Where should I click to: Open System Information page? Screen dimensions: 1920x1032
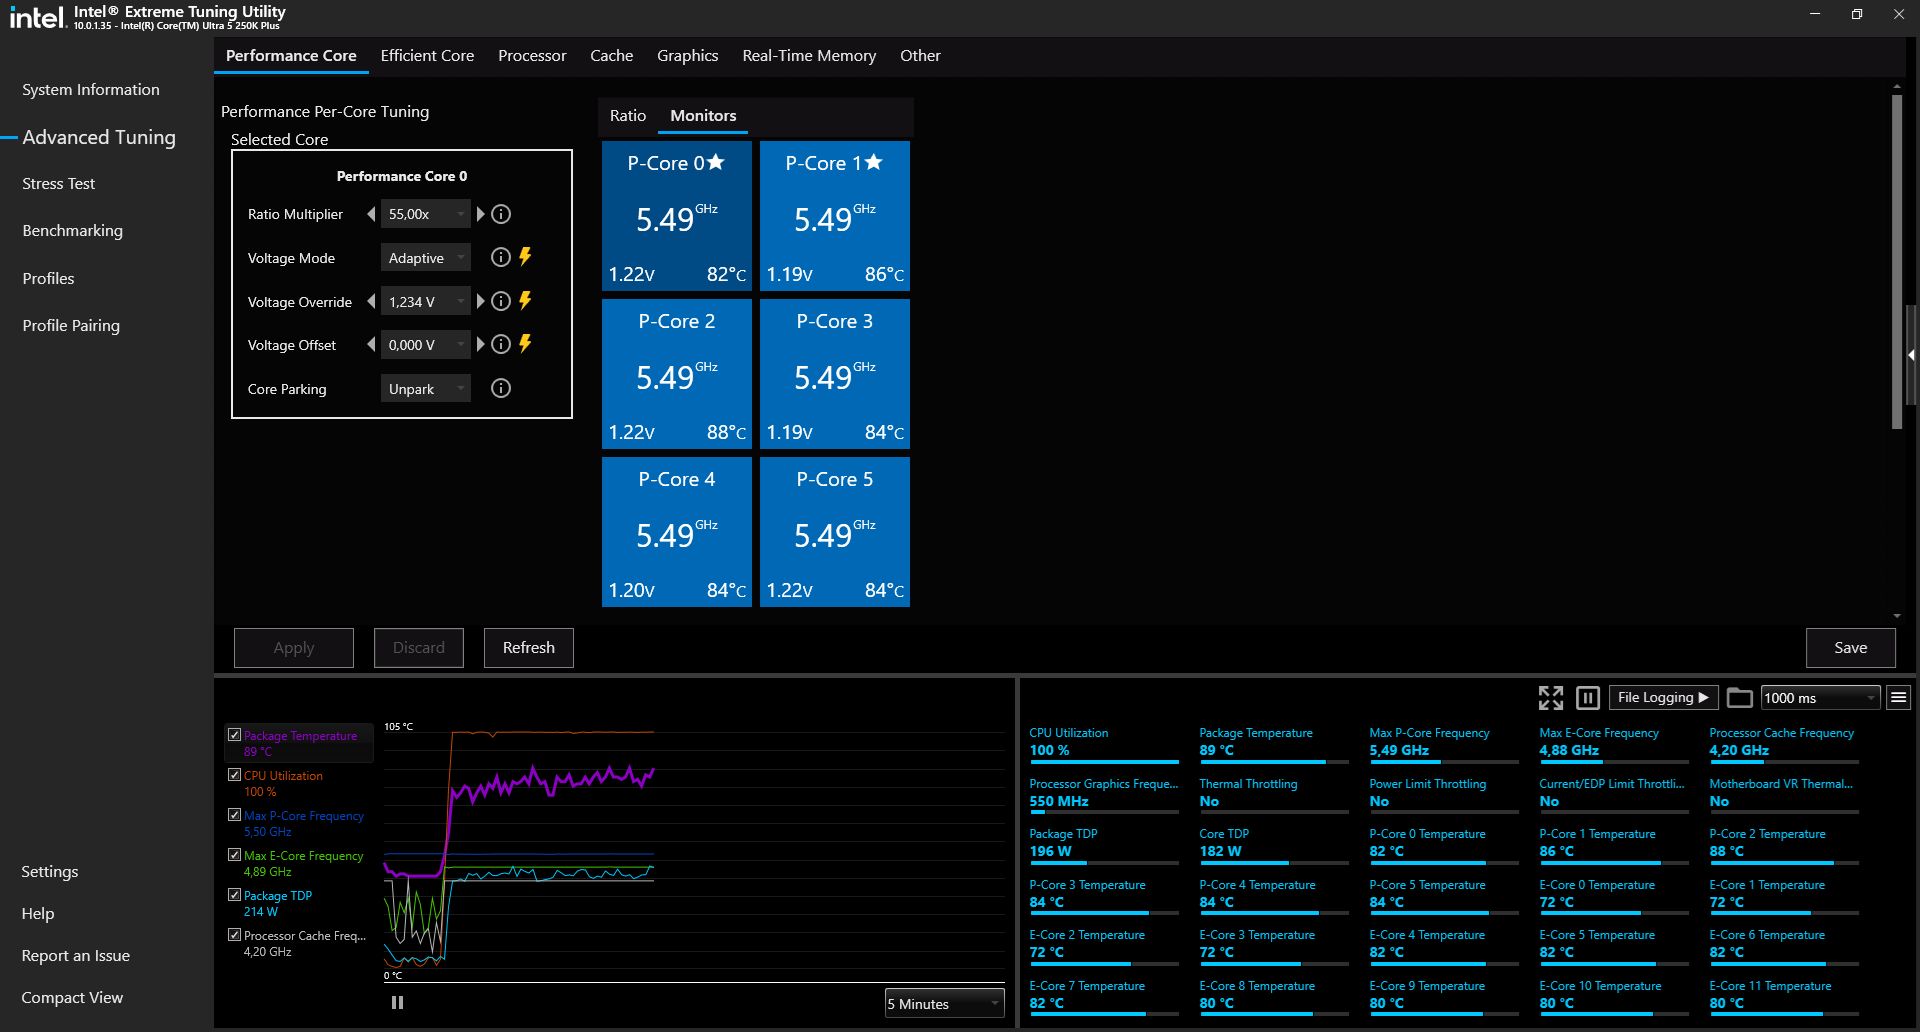[x=91, y=89]
